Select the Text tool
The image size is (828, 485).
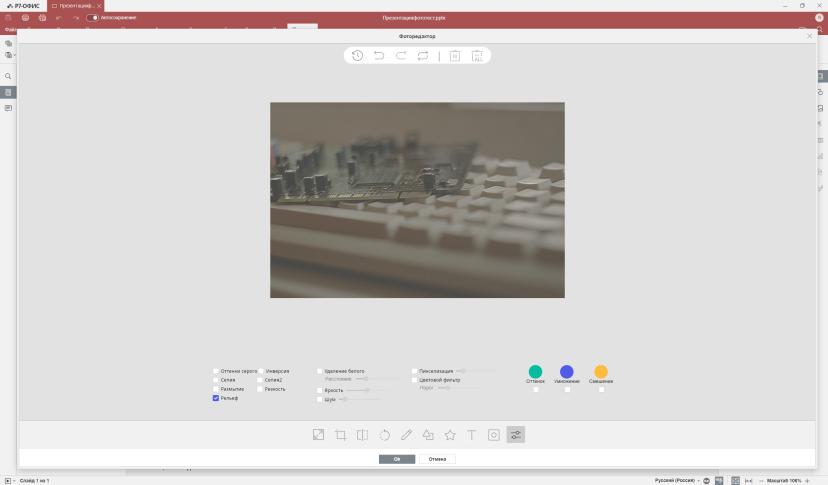tap(472, 435)
